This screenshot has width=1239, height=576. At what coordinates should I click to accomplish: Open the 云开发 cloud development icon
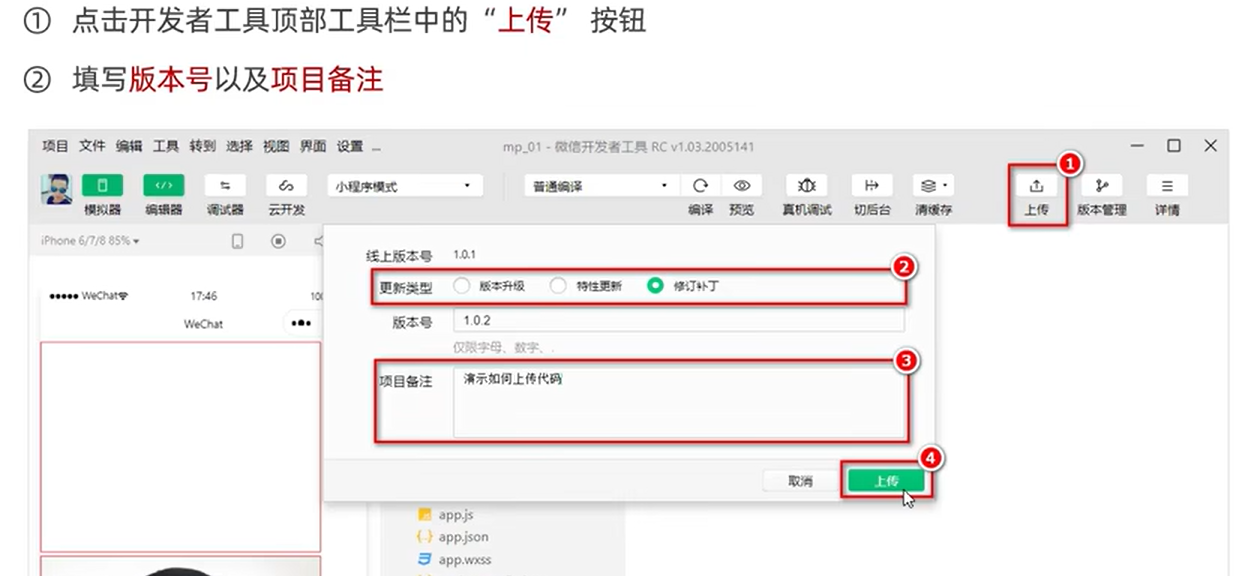point(286,186)
